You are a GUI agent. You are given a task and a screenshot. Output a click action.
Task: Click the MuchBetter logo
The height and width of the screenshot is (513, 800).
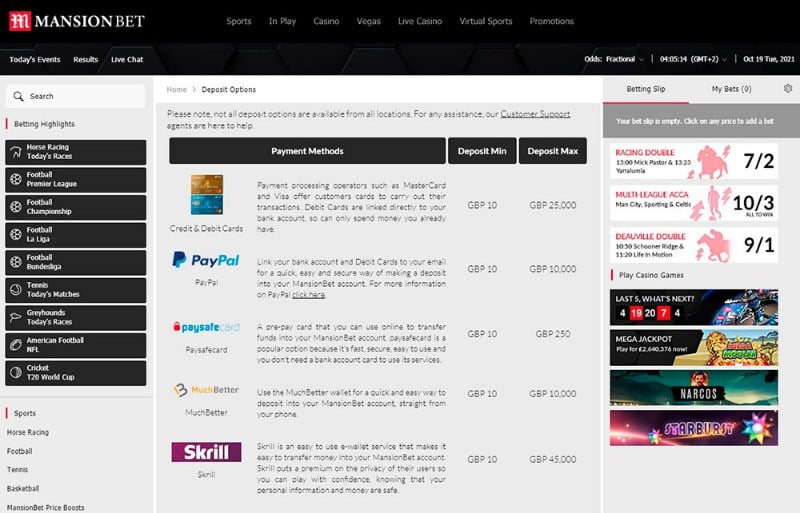(206, 390)
